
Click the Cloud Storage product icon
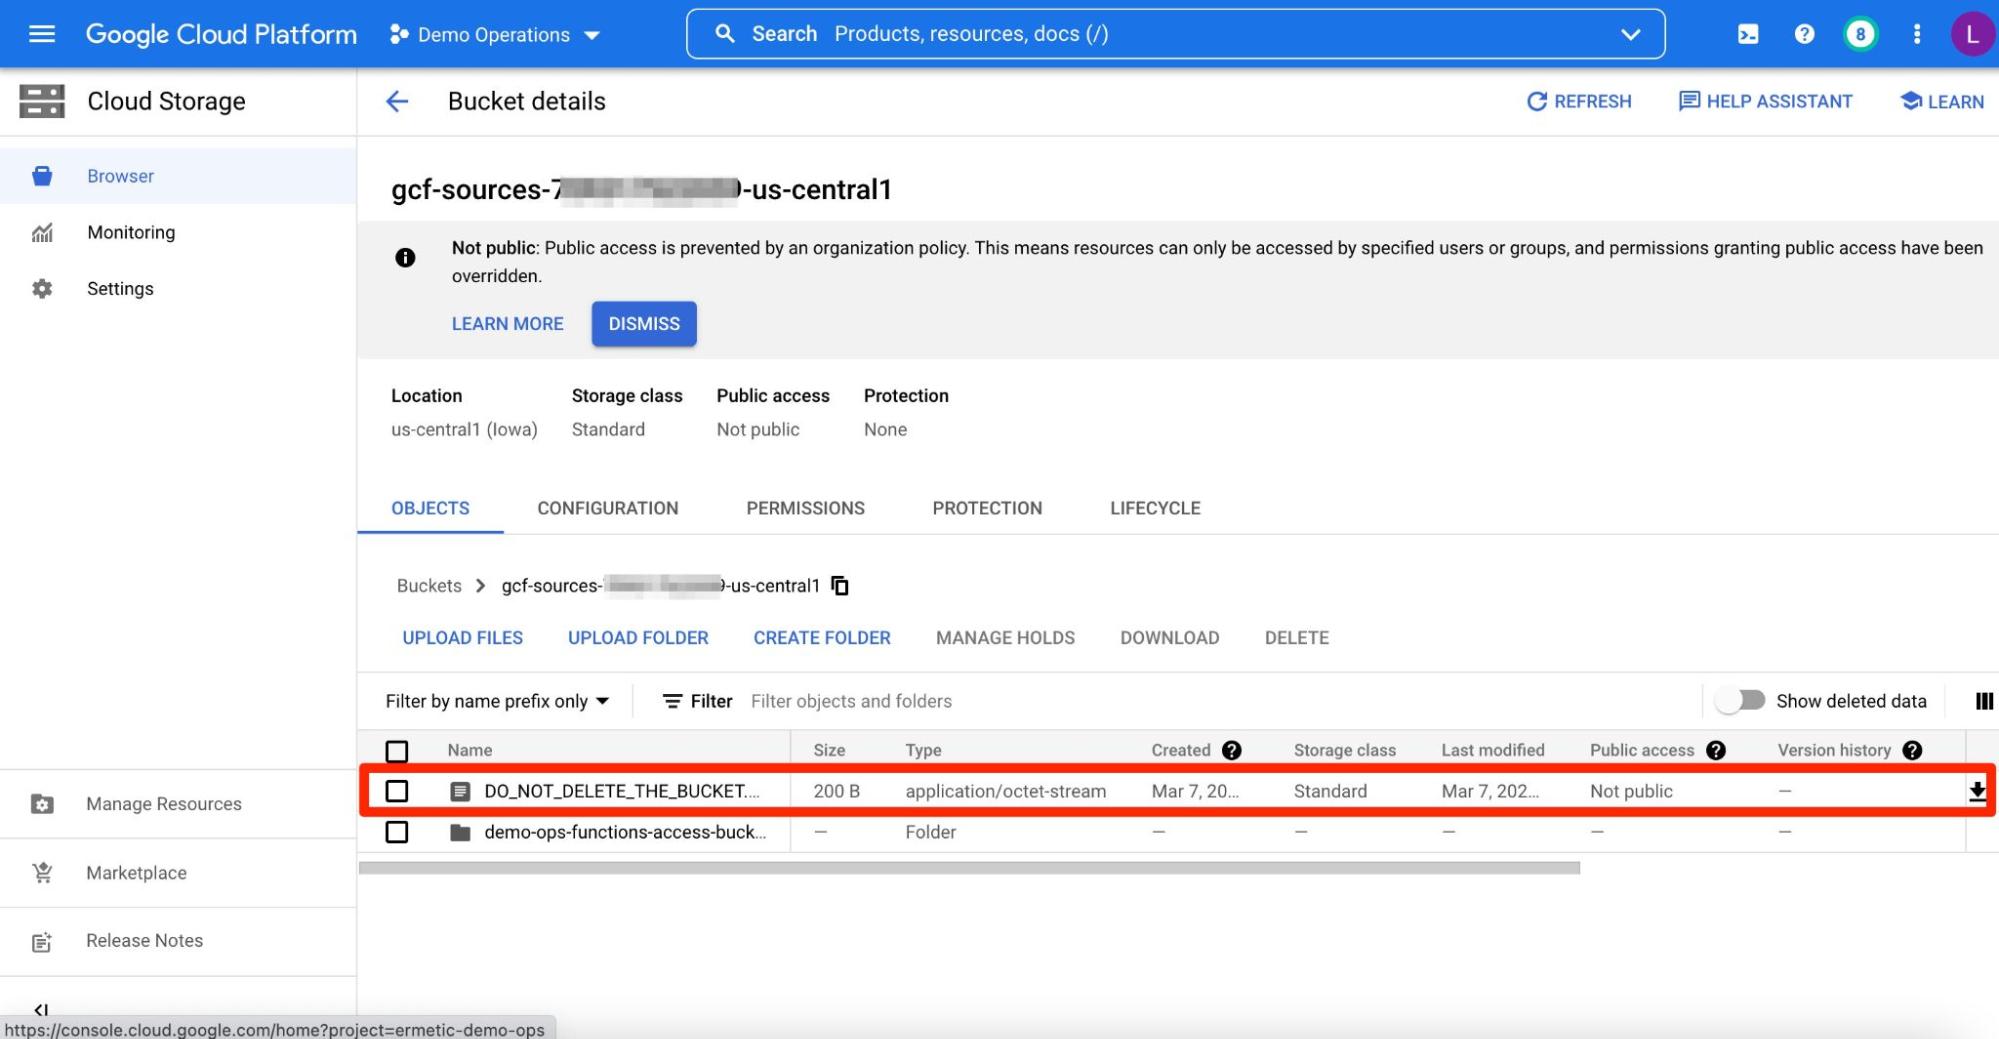click(x=42, y=101)
